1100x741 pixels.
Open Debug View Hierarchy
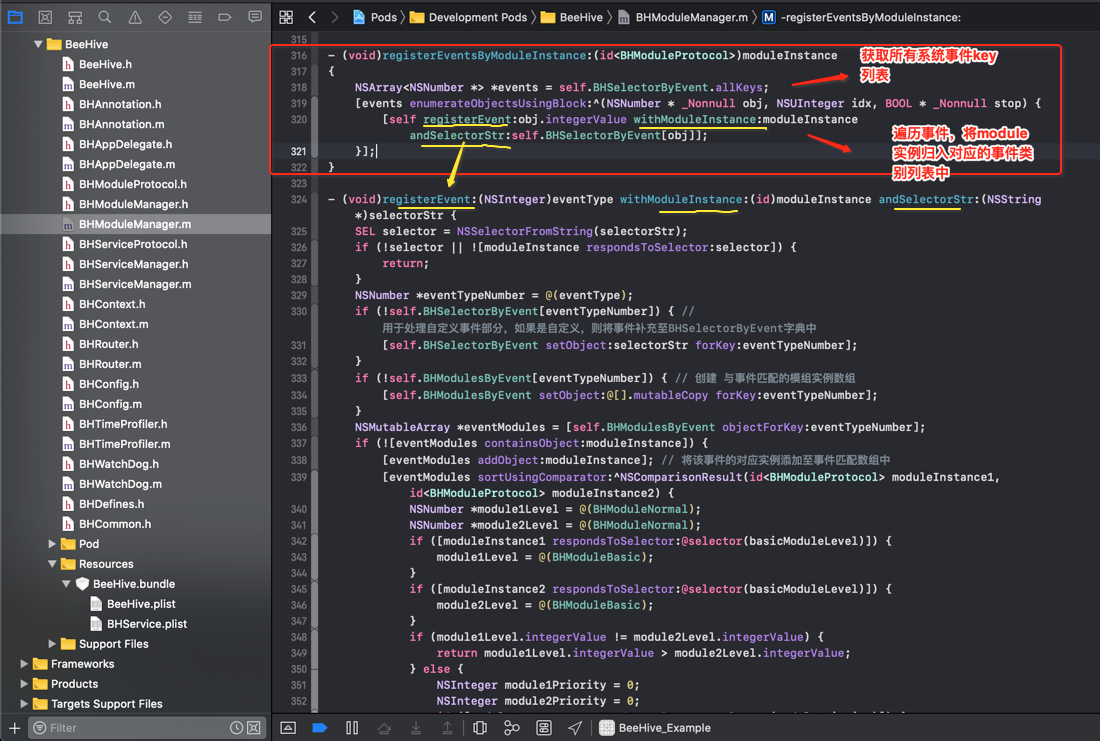pyautogui.click(x=480, y=728)
